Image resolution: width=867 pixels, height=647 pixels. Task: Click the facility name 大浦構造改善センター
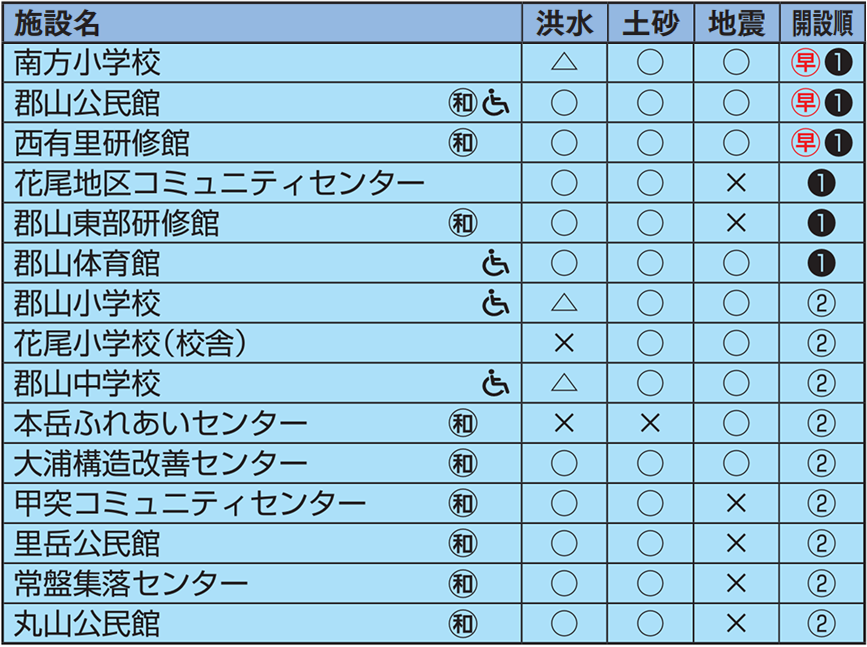[x=160, y=463]
